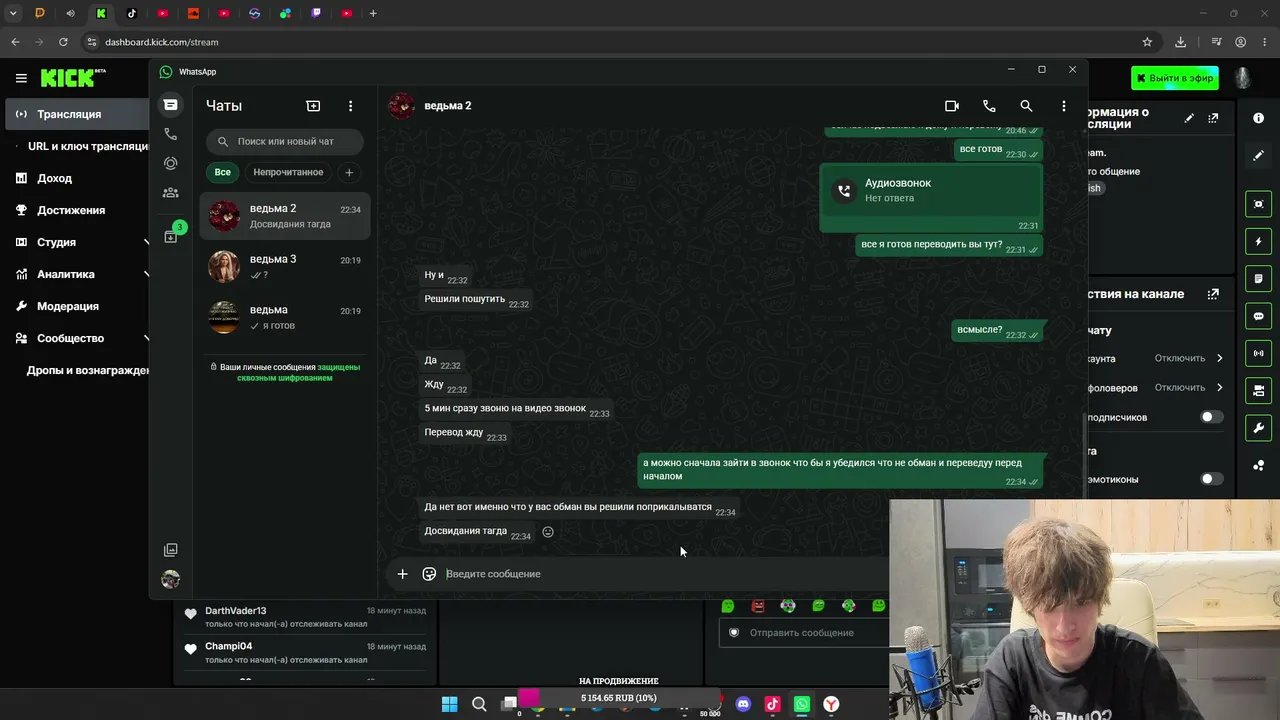Viewport: 1280px width, 720px height.
Task: Open the WhatsApp Status section
Action: [x=171, y=163]
